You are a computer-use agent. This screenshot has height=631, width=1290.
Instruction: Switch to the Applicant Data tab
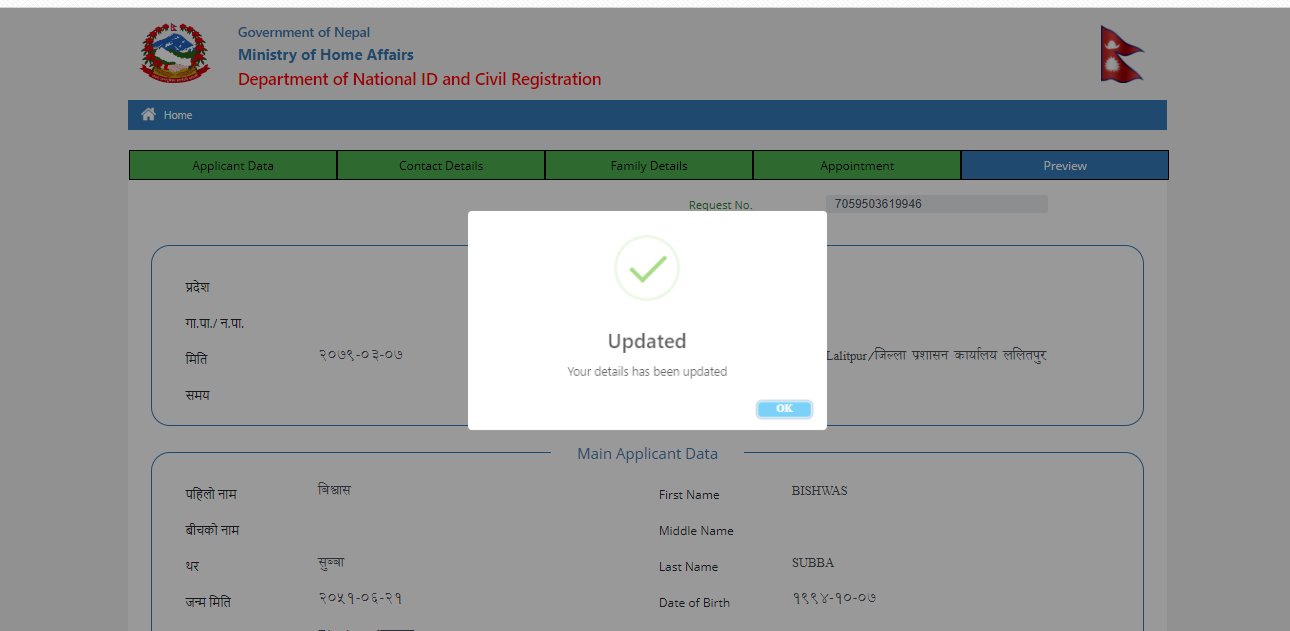tap(232, 165)
